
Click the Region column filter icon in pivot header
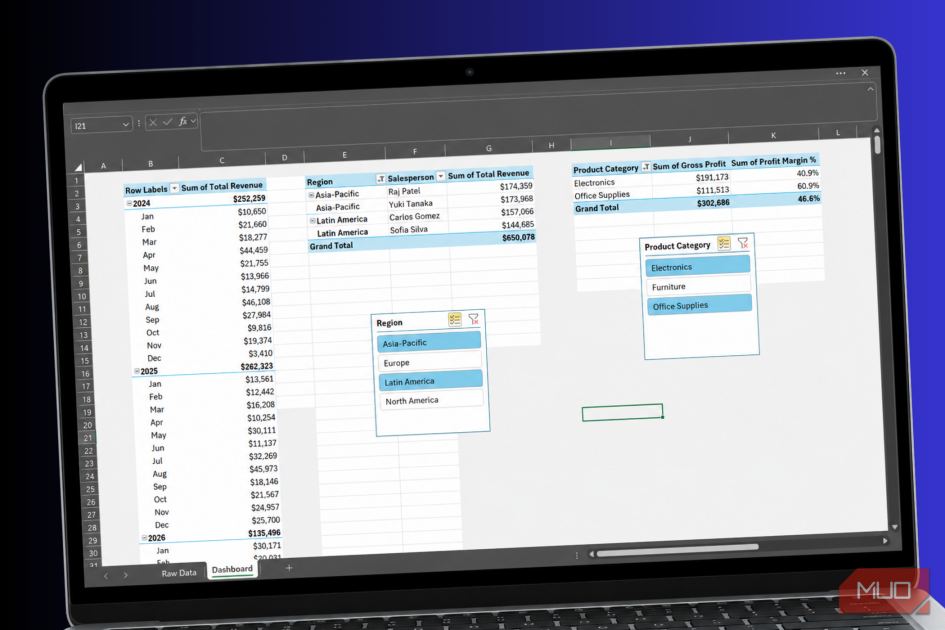[380, 179]
